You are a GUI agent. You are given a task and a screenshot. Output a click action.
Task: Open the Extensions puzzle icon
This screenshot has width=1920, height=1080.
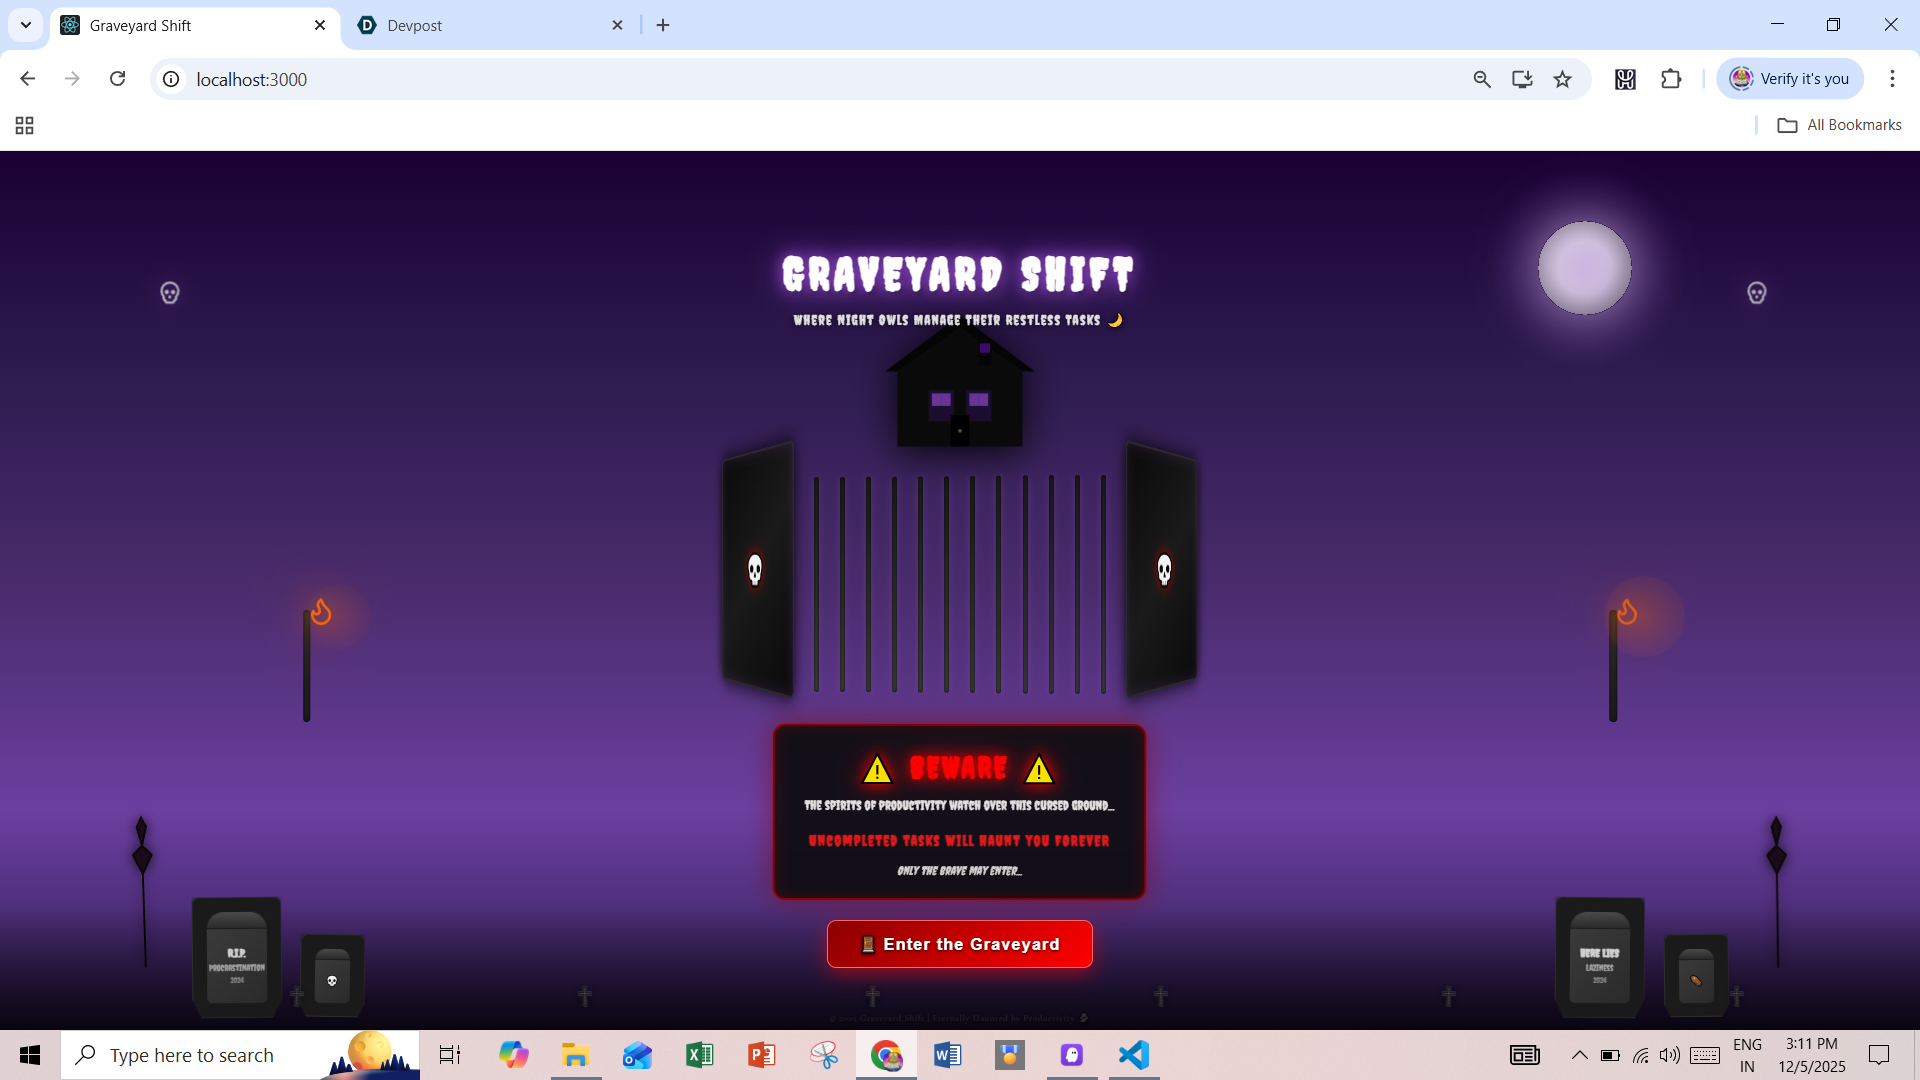1671,79
